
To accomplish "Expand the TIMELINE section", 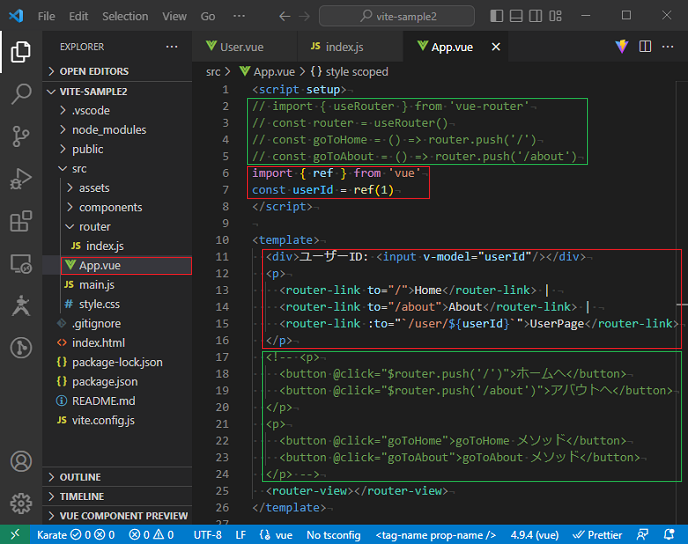I will [117, 496].
